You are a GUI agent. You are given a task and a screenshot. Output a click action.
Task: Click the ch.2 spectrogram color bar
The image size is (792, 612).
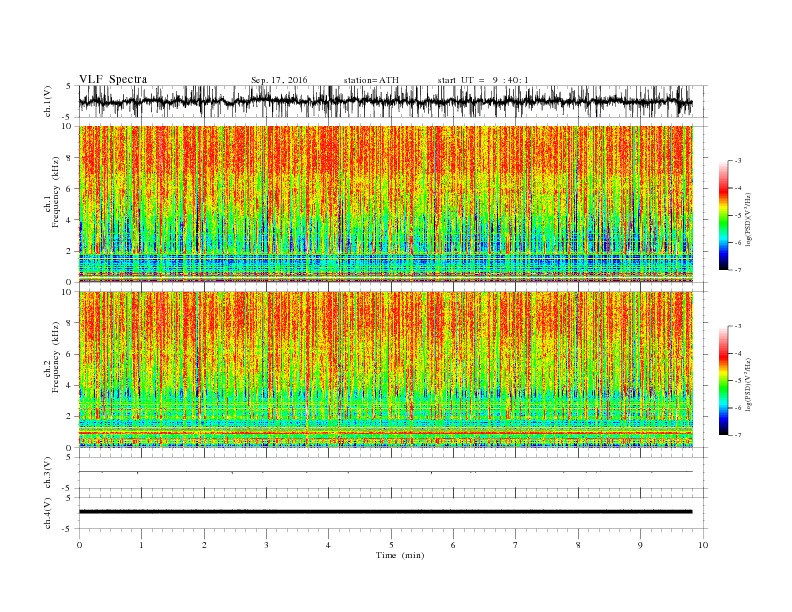724,381
